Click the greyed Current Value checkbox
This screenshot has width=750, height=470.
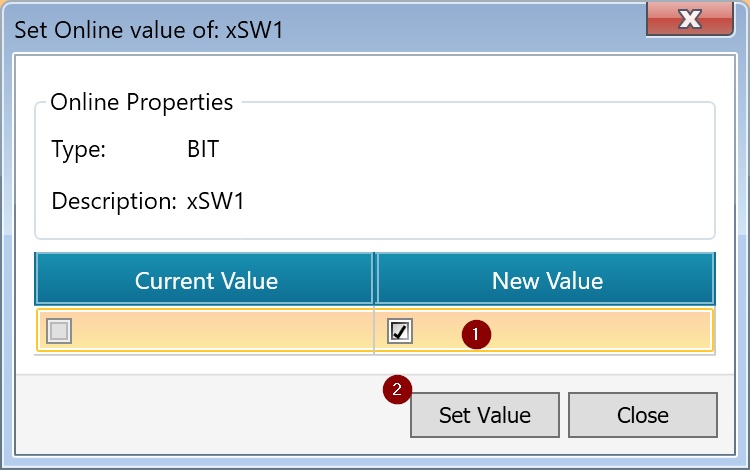point(59,331)
